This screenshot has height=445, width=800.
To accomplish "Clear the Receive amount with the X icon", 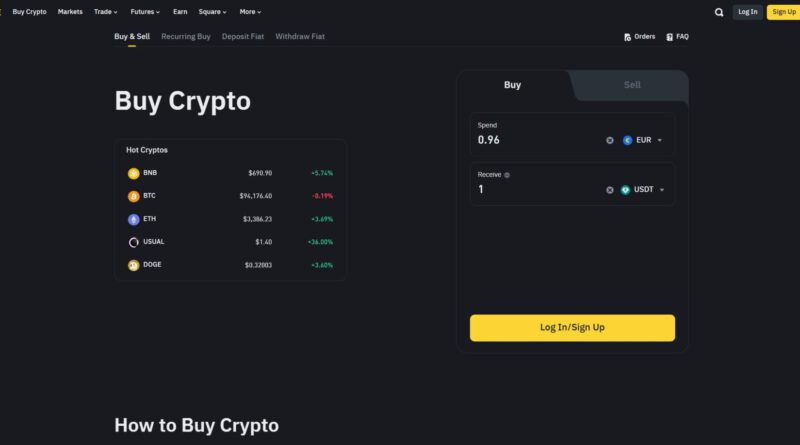I will [610, 190].
